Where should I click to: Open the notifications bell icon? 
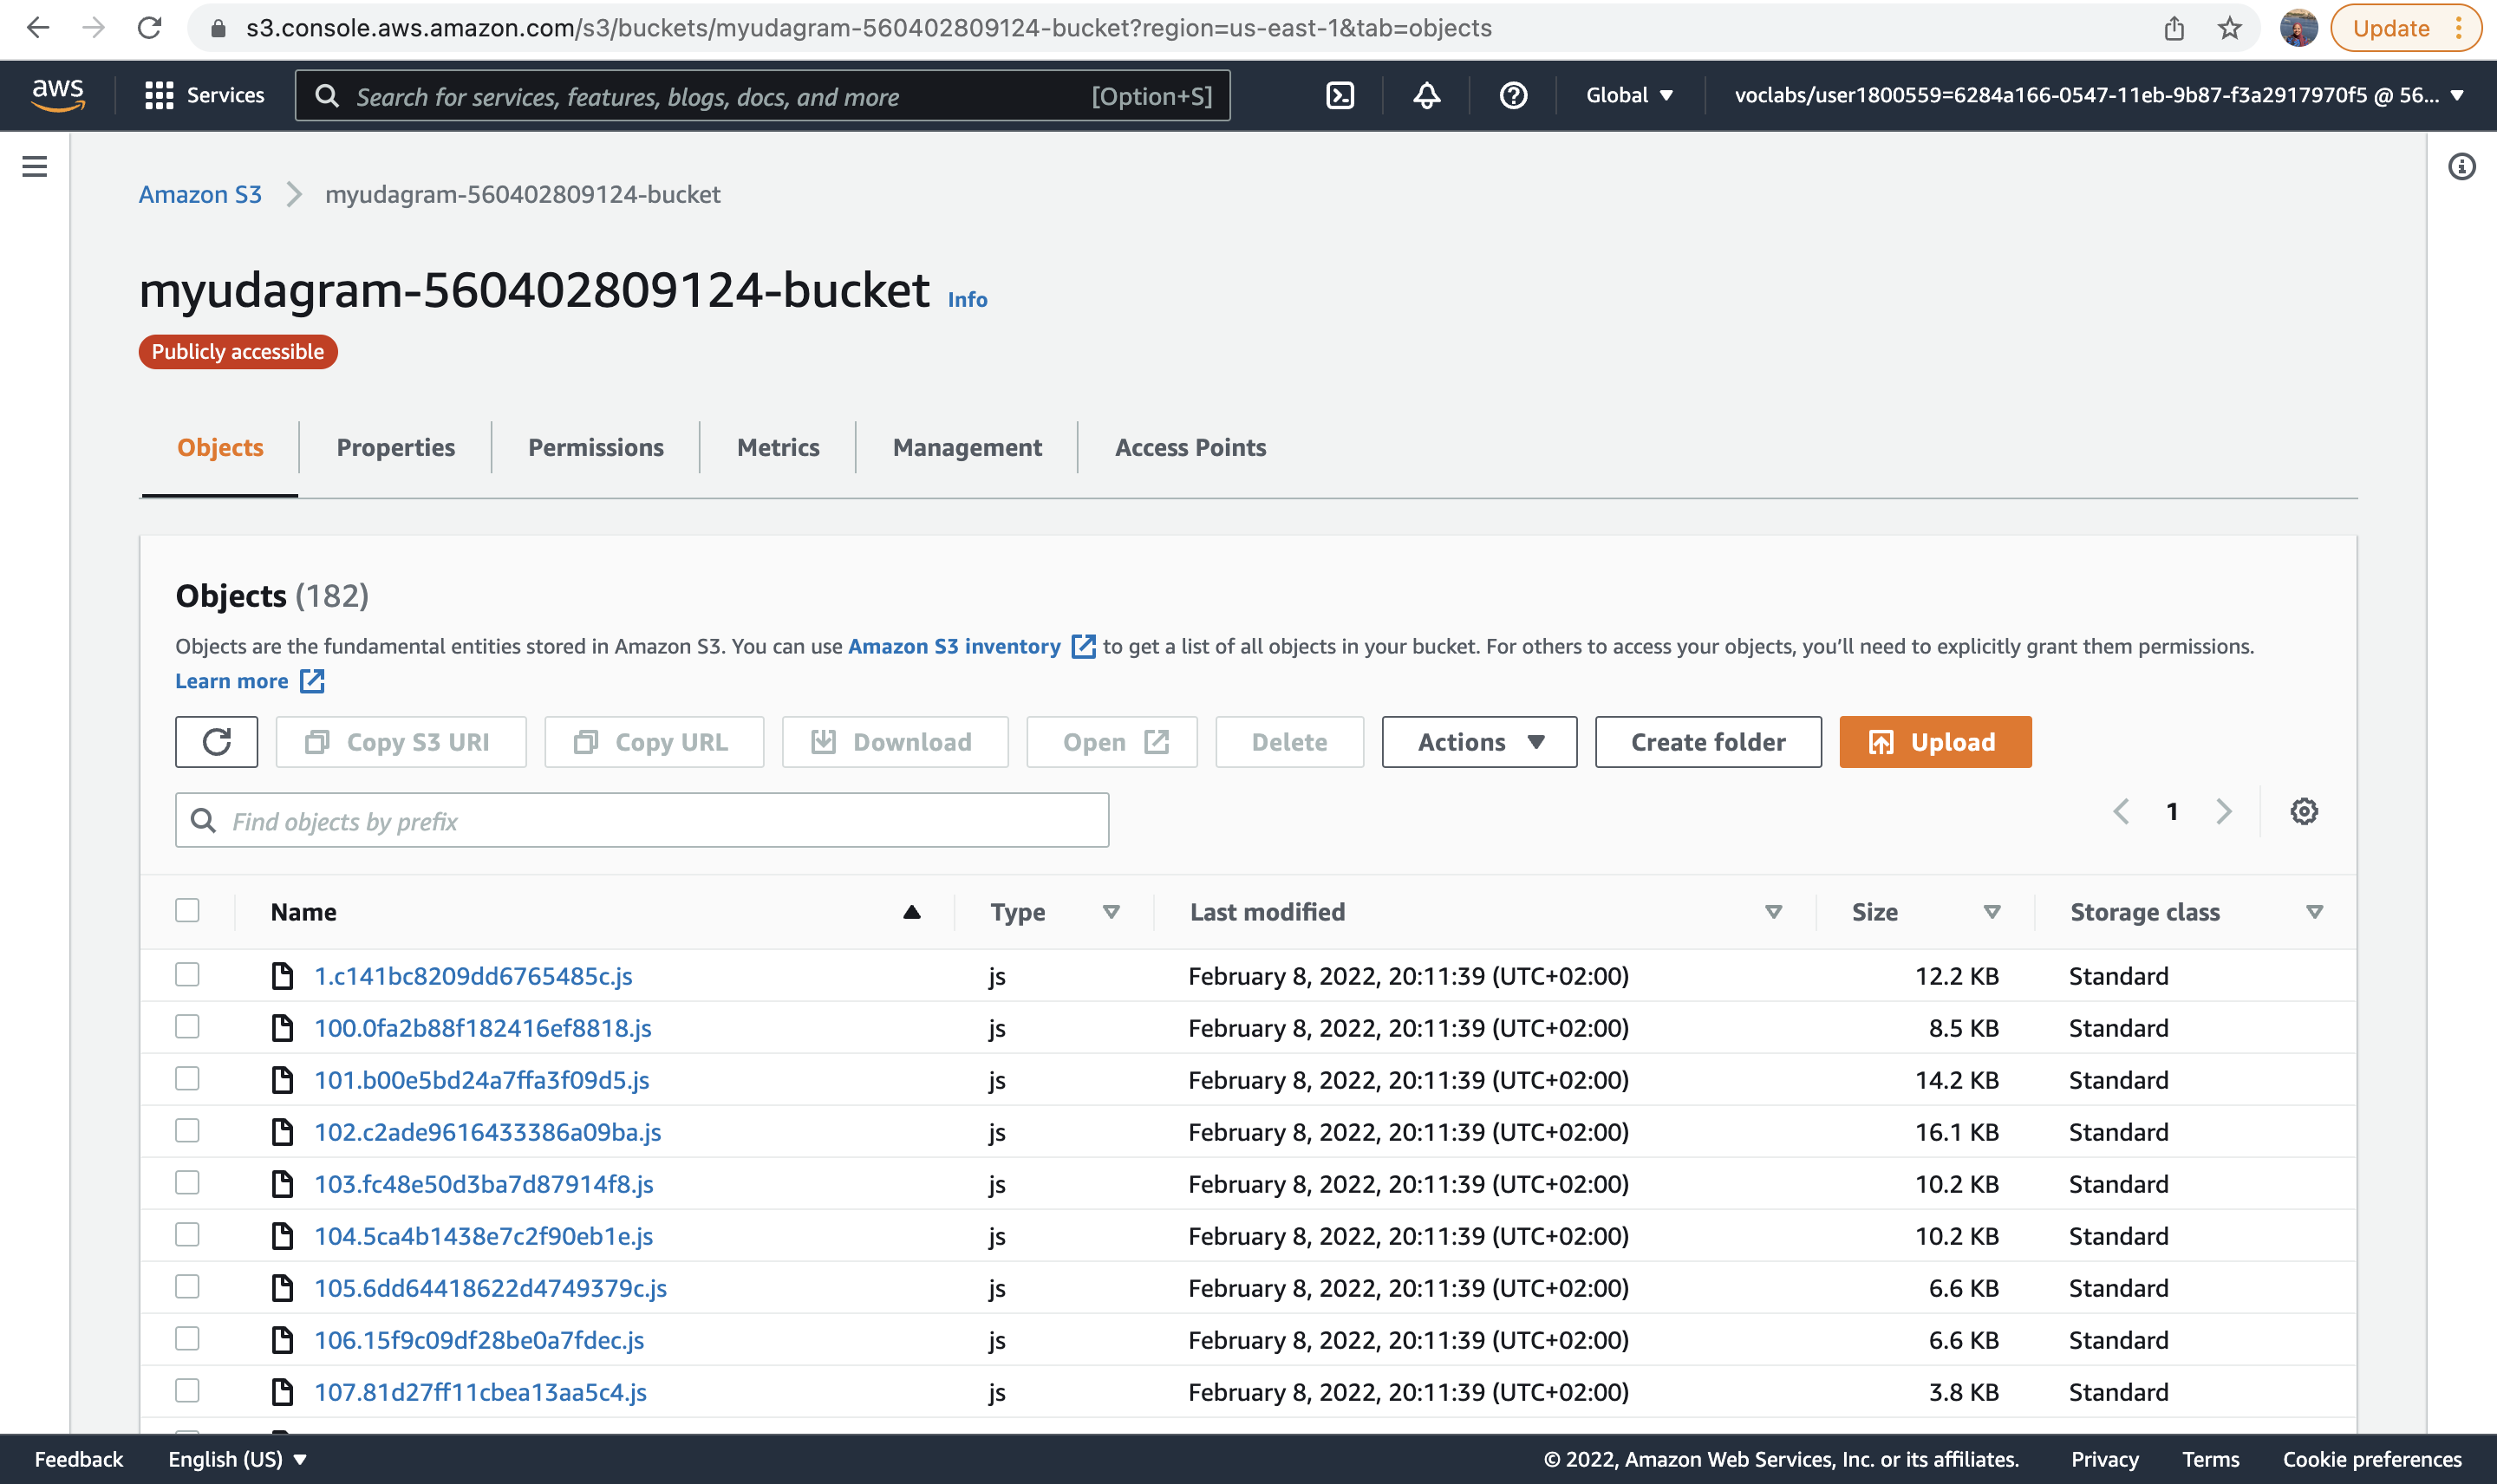[1427, 95]
